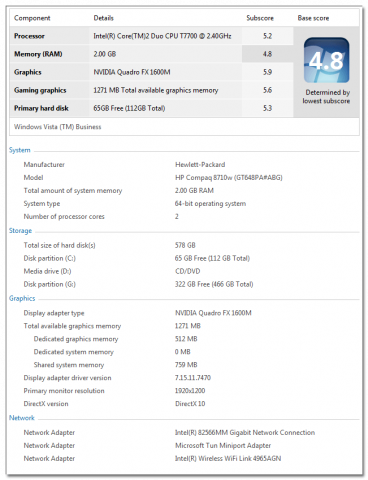
Task: Click the Memory (RAM) row label
Action: point(38,54)
